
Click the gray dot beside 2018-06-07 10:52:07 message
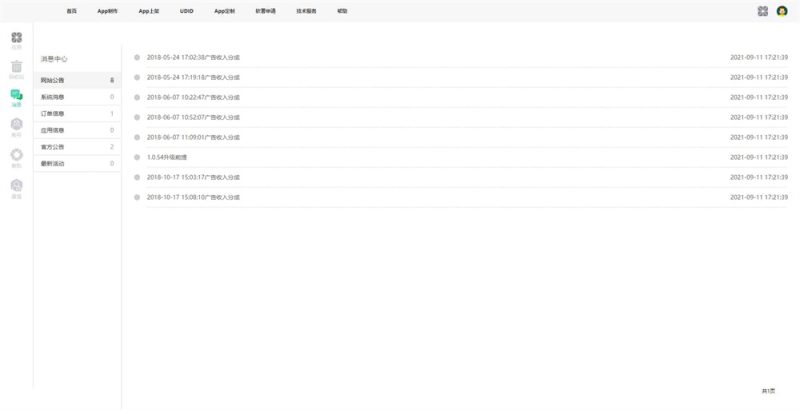point(137,117)
